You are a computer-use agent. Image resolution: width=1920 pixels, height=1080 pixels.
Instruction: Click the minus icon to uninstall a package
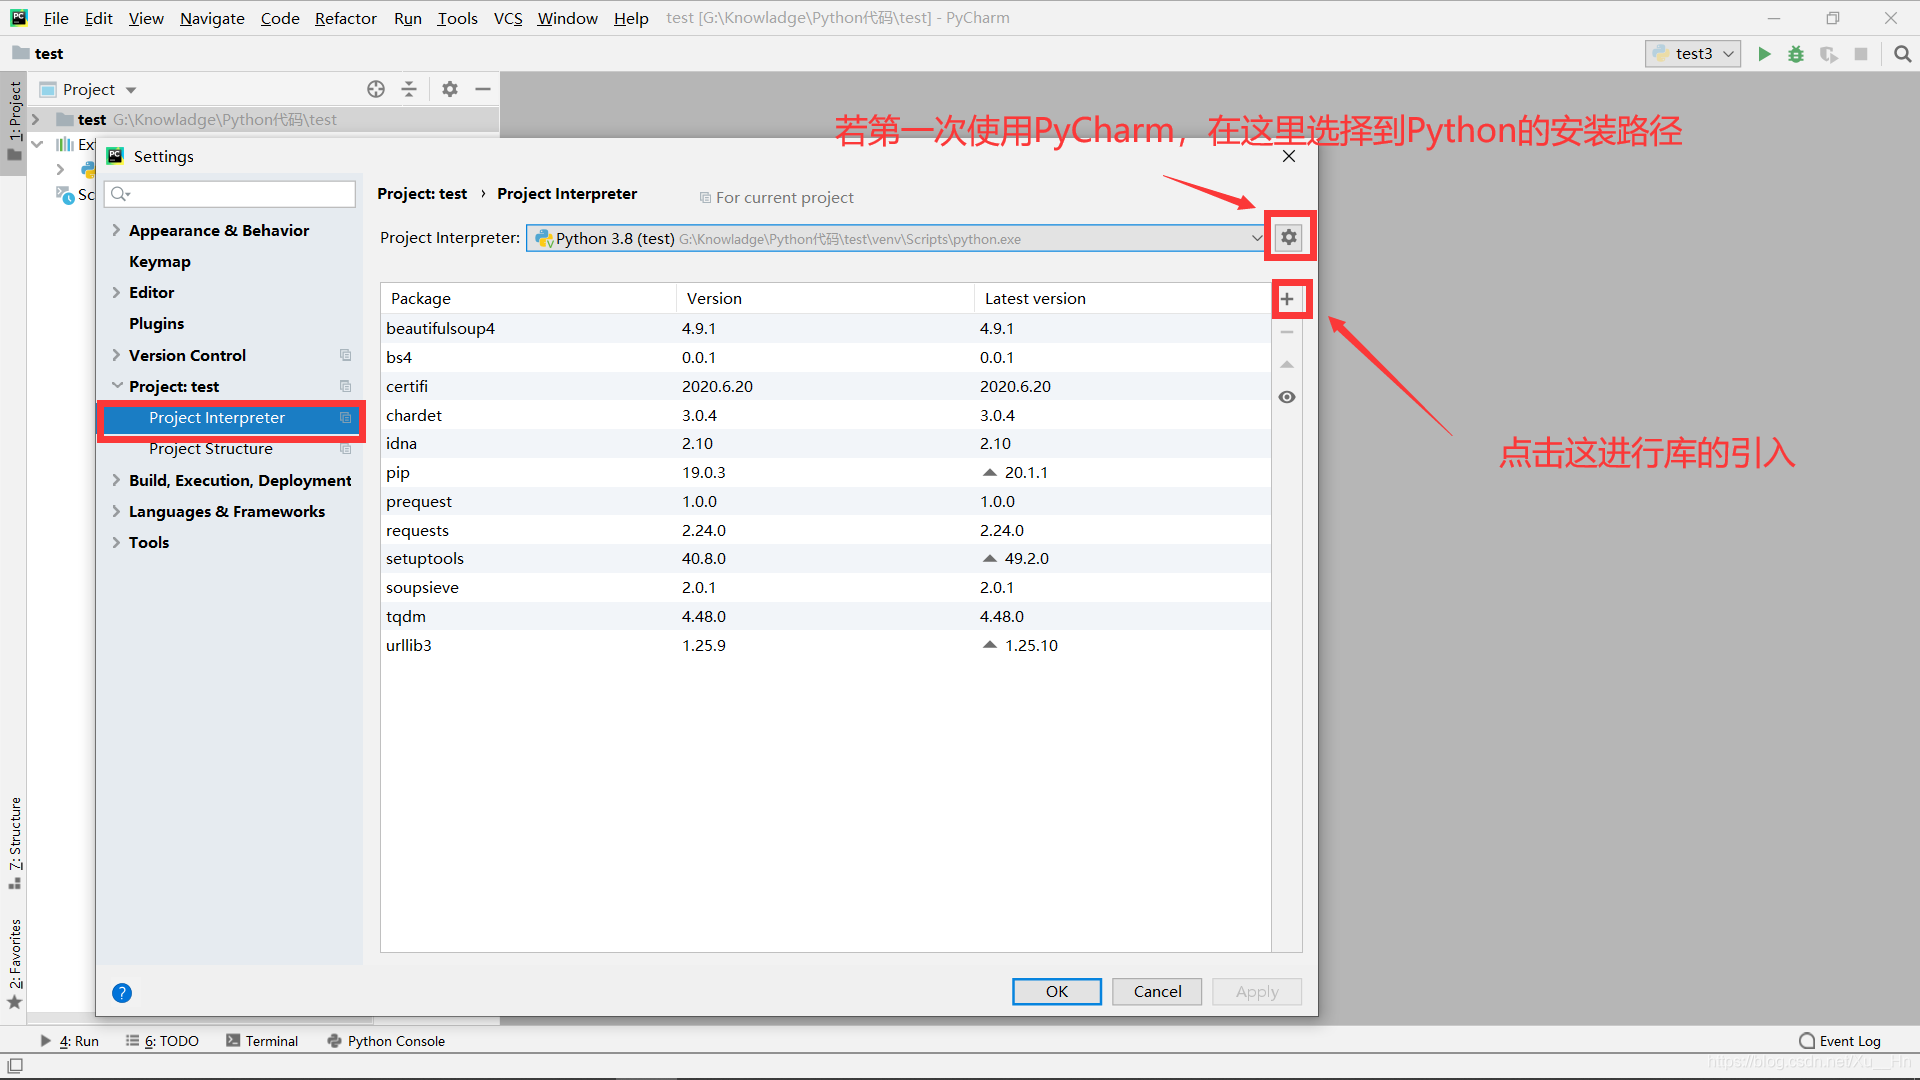tap(1287, 332)
